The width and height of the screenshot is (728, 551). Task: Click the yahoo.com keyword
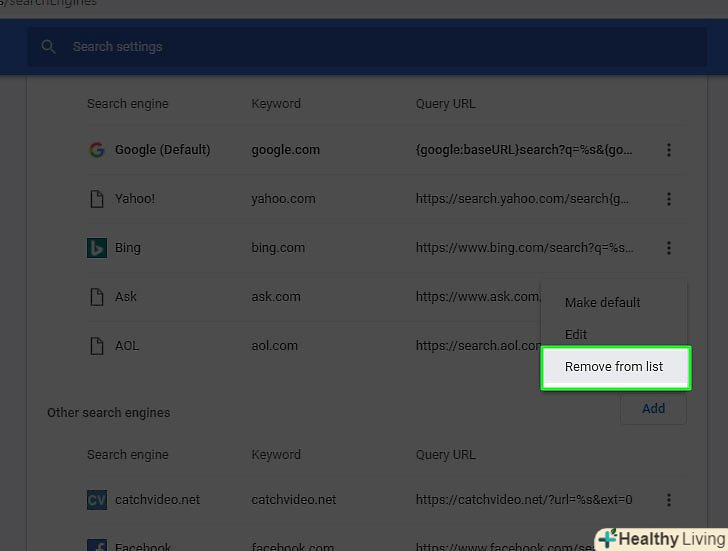point(283,199)
